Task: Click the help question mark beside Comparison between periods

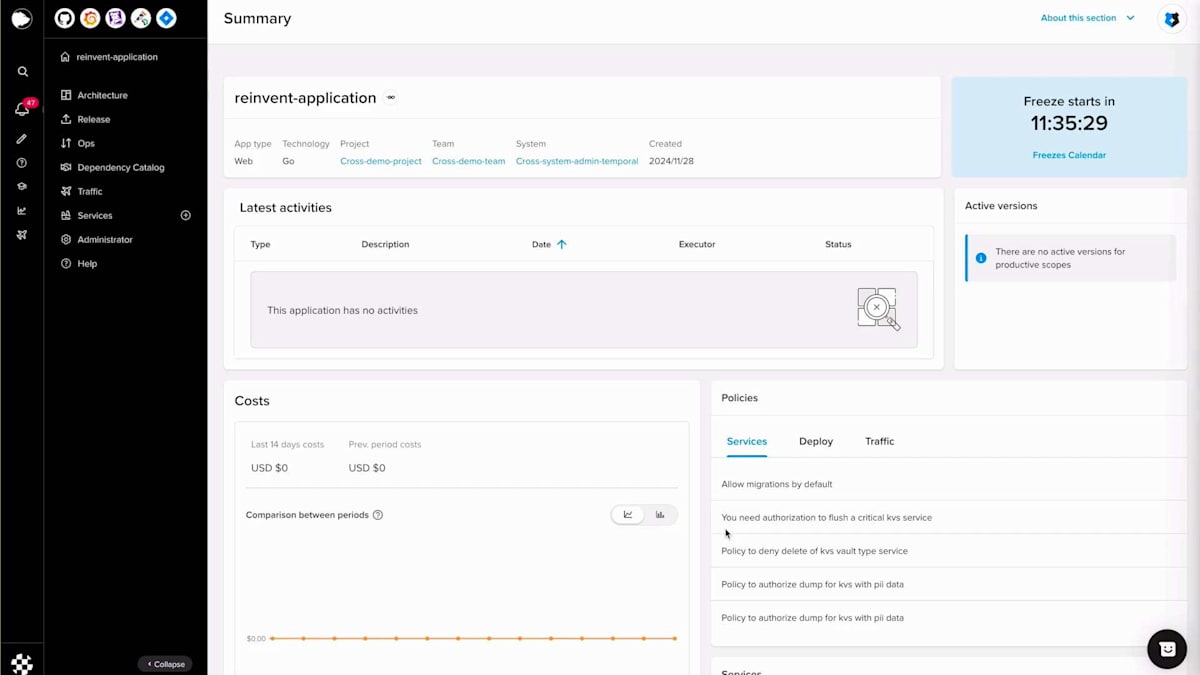Action: (378, 515)
